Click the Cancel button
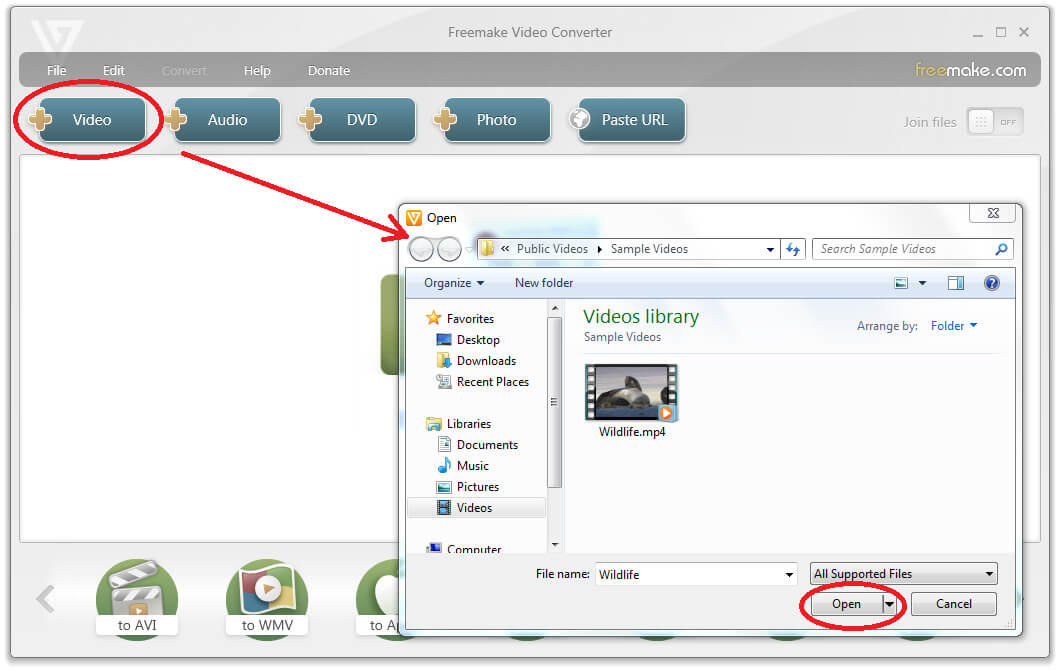The image size is (1060, 670). [x=953, y=604]
